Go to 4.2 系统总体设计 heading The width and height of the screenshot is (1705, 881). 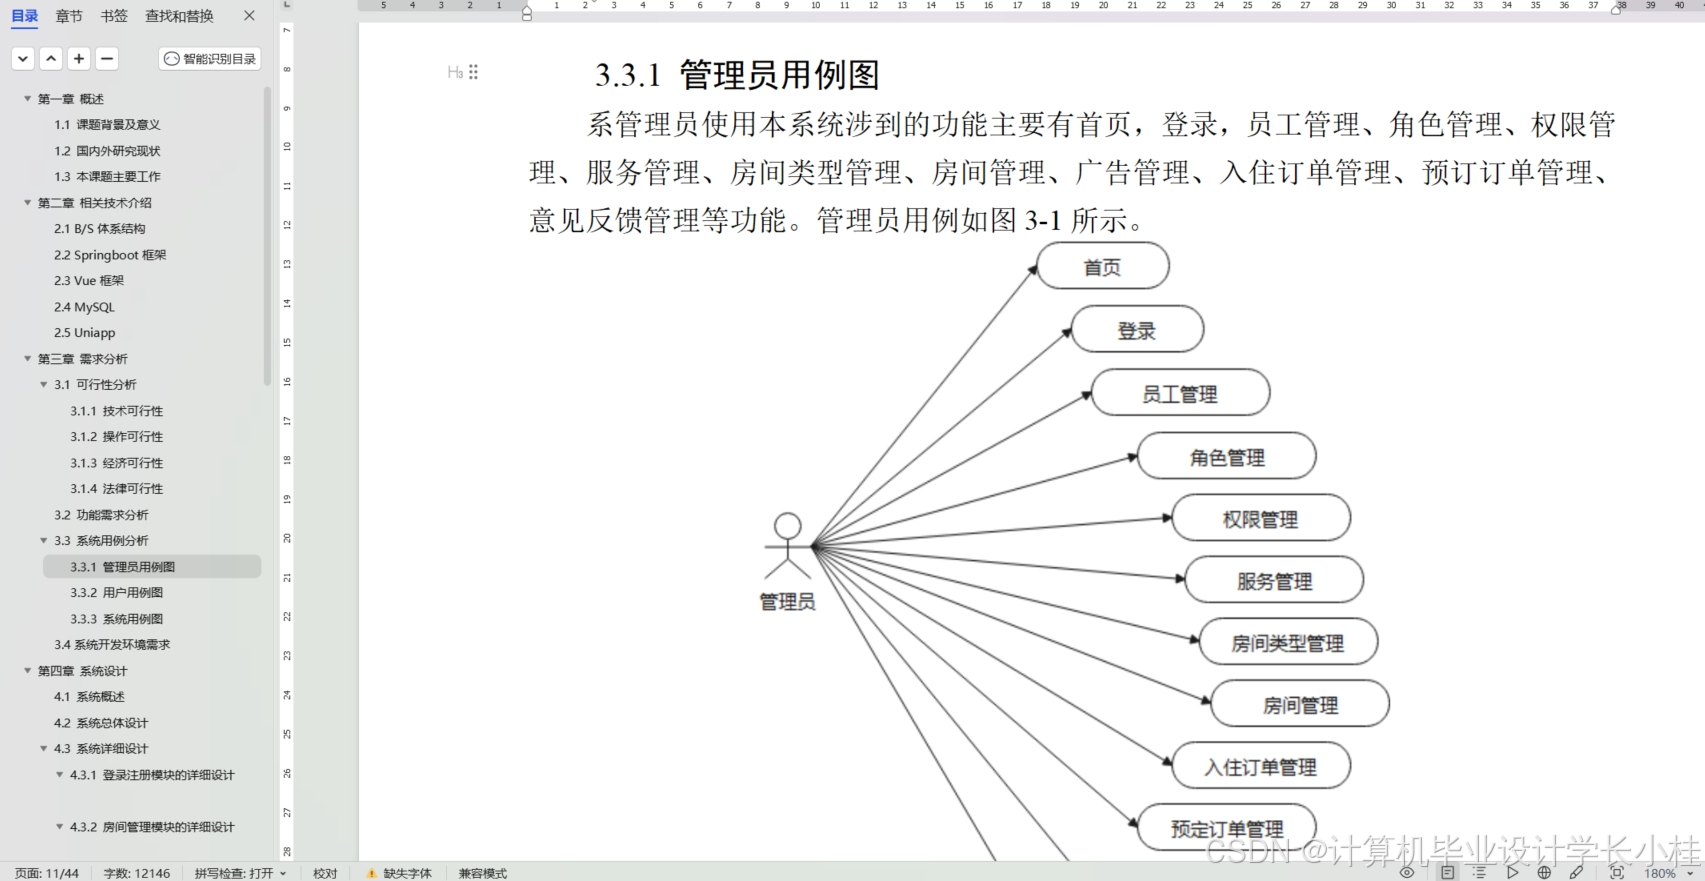[x=101, y=723]
